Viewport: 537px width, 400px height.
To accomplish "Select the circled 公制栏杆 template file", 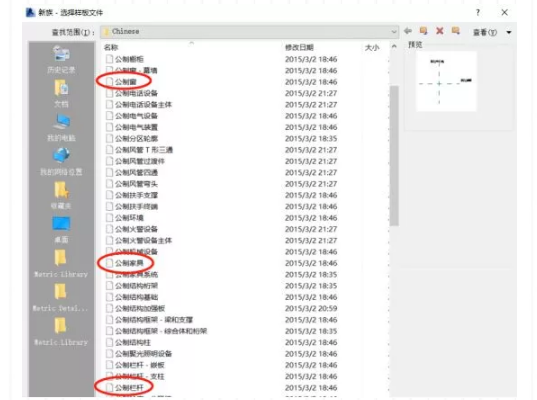I will (x=125, y=387).
